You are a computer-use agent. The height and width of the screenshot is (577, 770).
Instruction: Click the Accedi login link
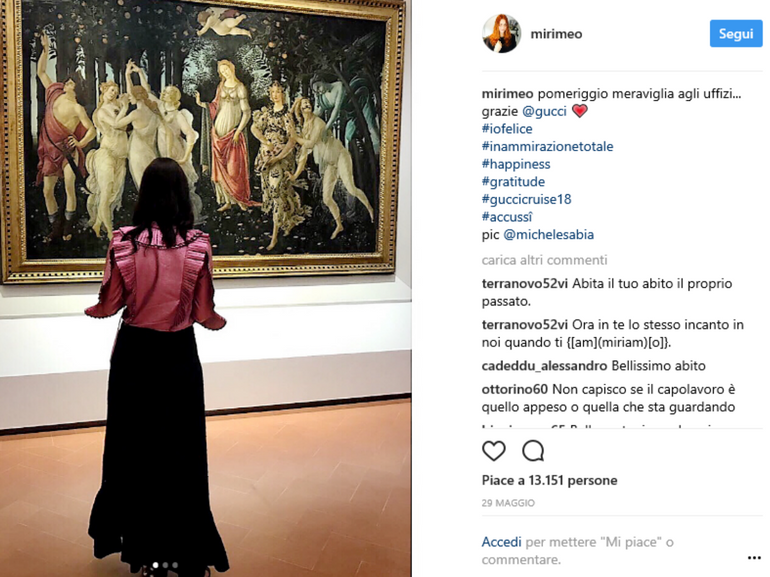pyautogui.click(x=501, y=542)
